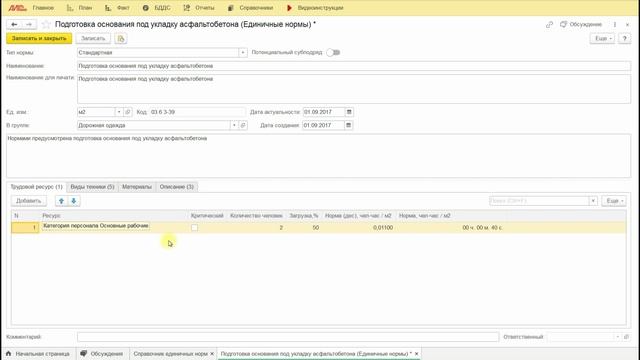The height and width of the screenshot is (360, 640).
Task: Open the Отчеты menu
Action: coord(199,8)
